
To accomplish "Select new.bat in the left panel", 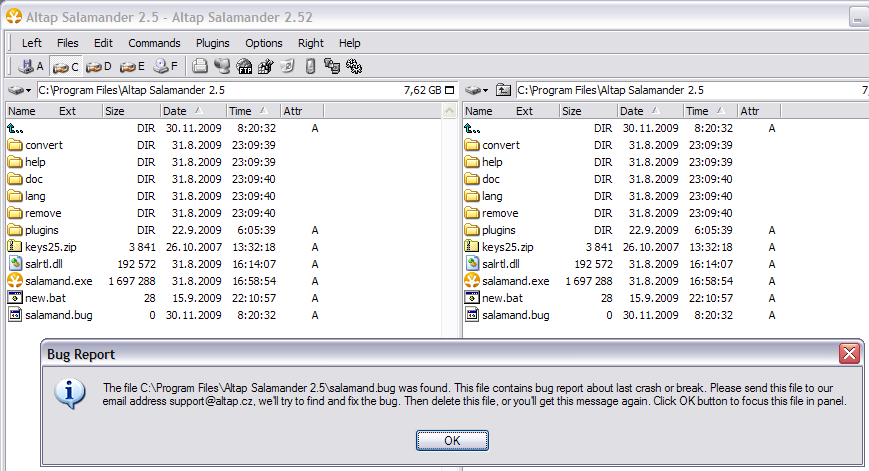I will (37, 298).
